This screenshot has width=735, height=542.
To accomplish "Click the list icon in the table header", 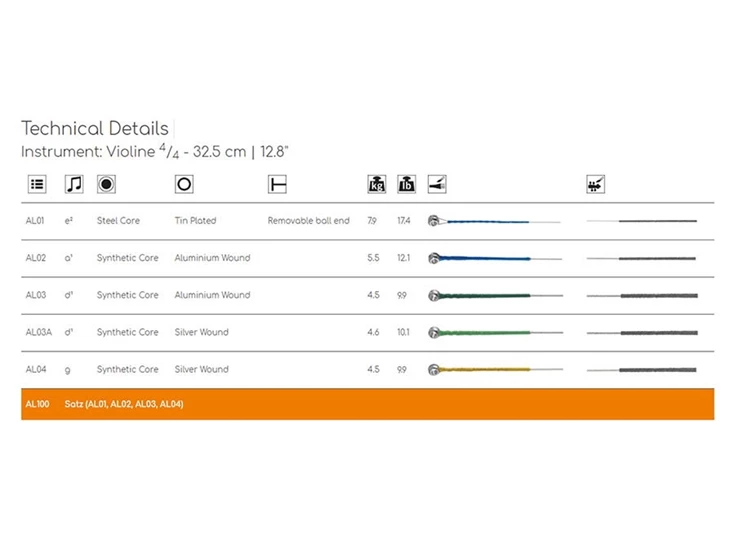I will click(37, 184).
